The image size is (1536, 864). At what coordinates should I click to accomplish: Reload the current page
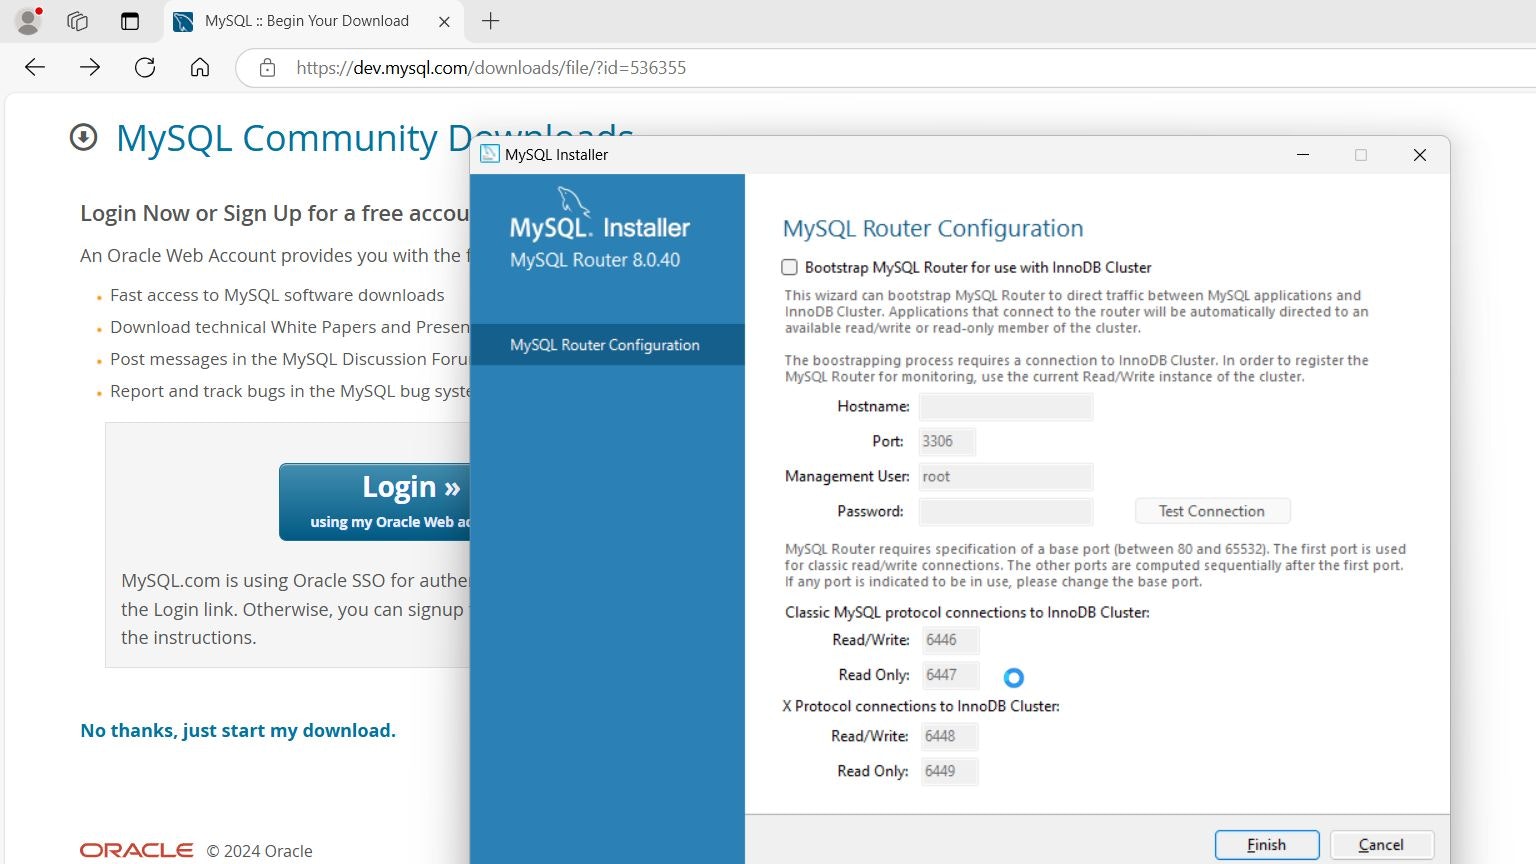[145, 67]
